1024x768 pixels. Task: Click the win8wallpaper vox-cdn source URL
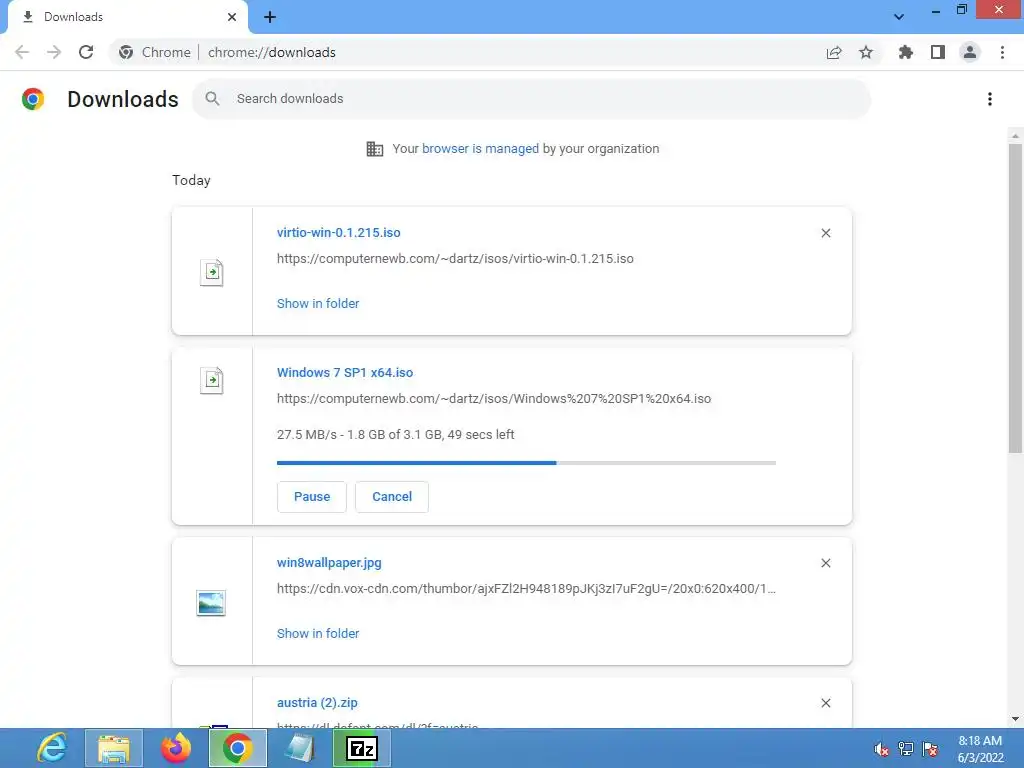coord(526,589)
